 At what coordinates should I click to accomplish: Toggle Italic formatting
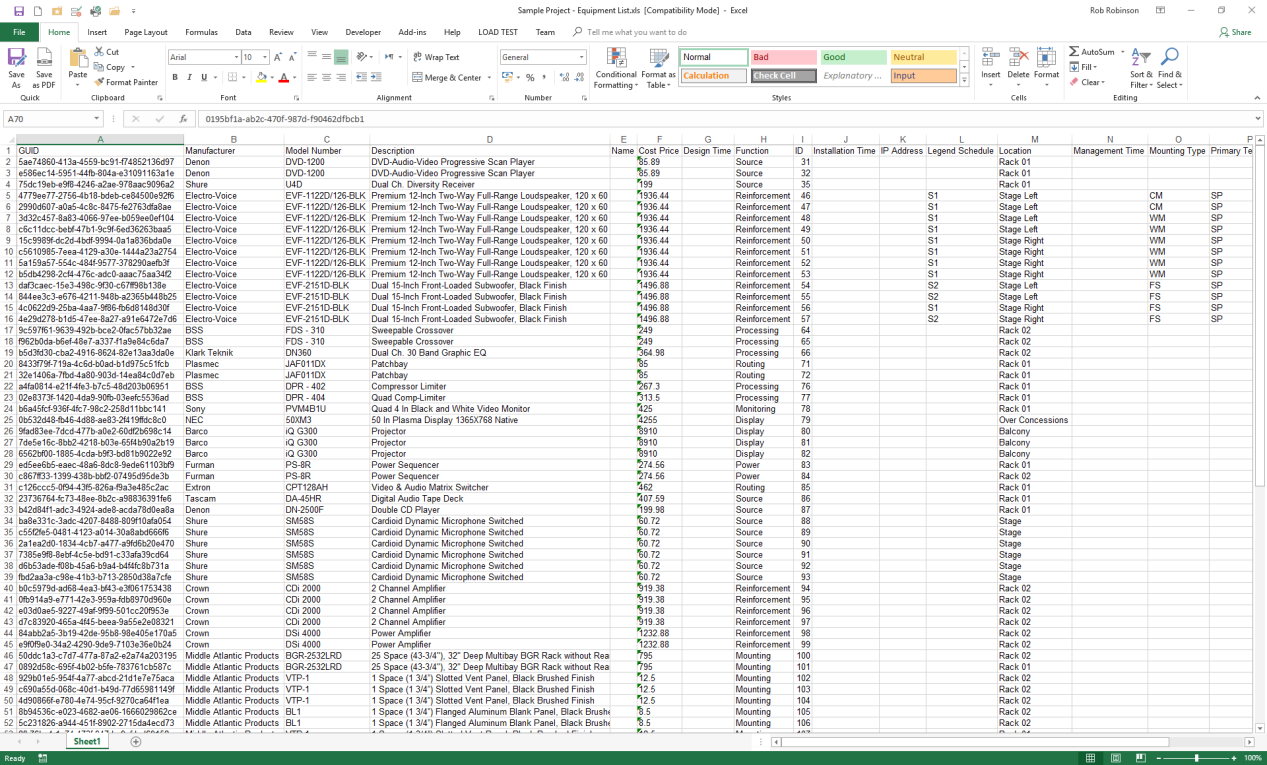coord(189,77)
